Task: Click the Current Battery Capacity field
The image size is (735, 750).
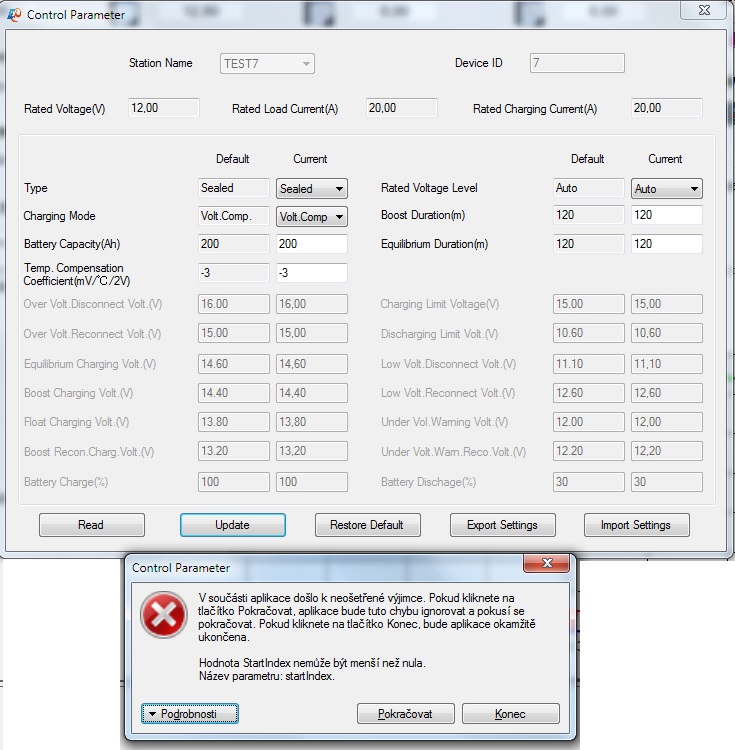Action: click(312, 244)
